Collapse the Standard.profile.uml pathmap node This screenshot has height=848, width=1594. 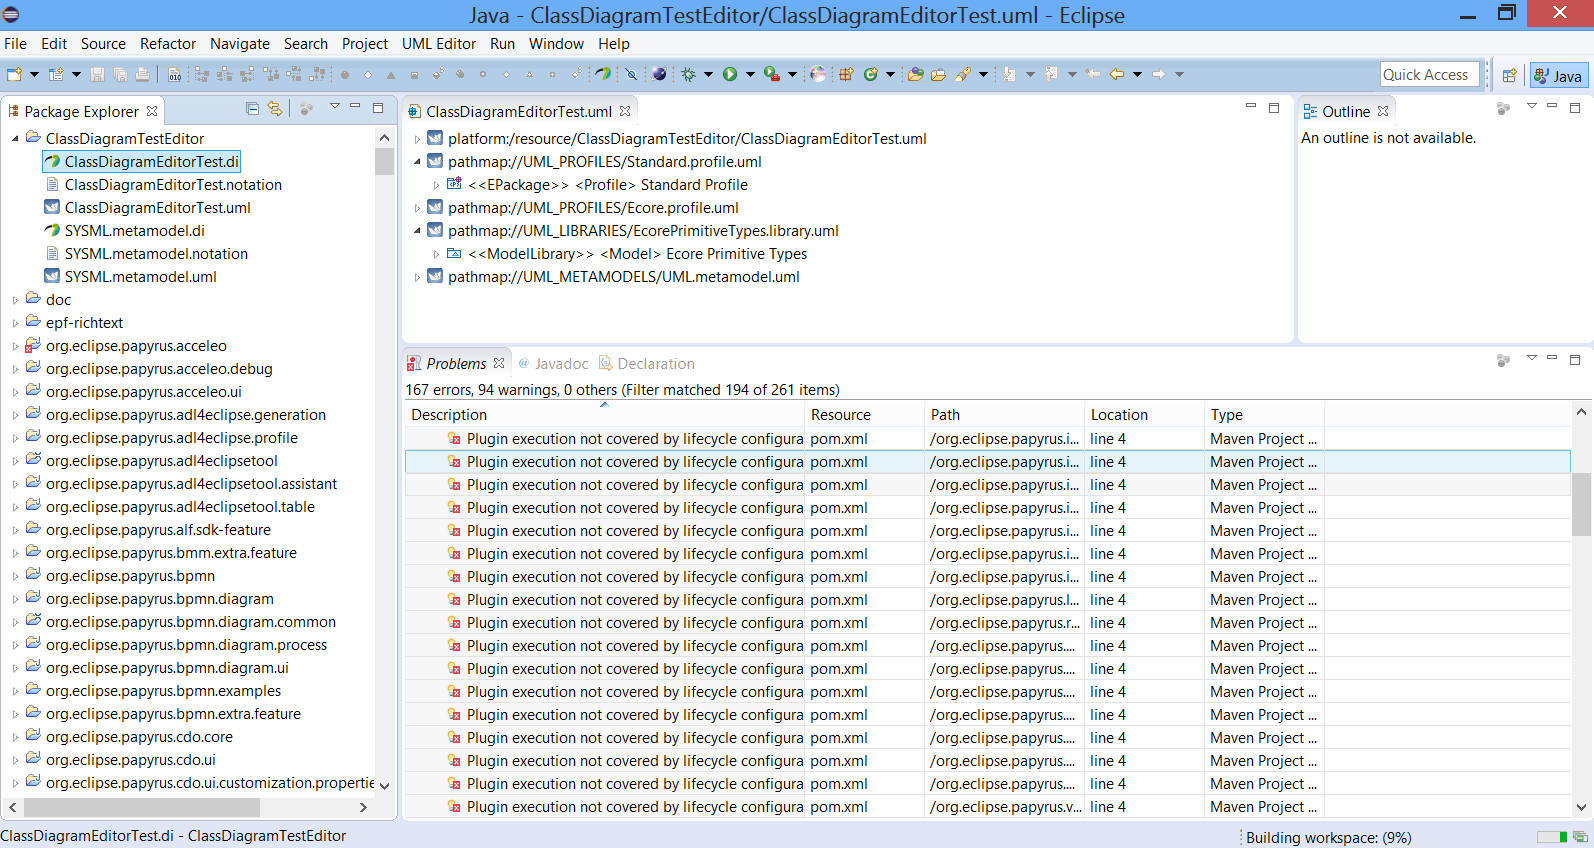tap(417, 161)
